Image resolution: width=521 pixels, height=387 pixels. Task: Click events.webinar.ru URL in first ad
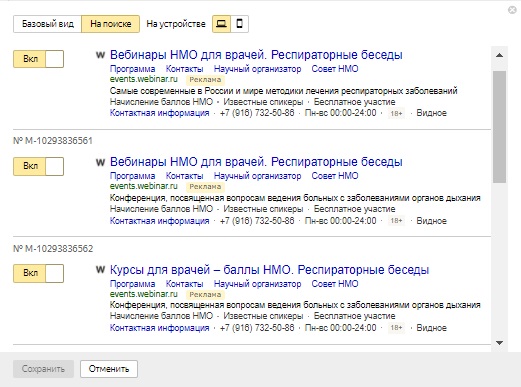(x=144, y=79)
